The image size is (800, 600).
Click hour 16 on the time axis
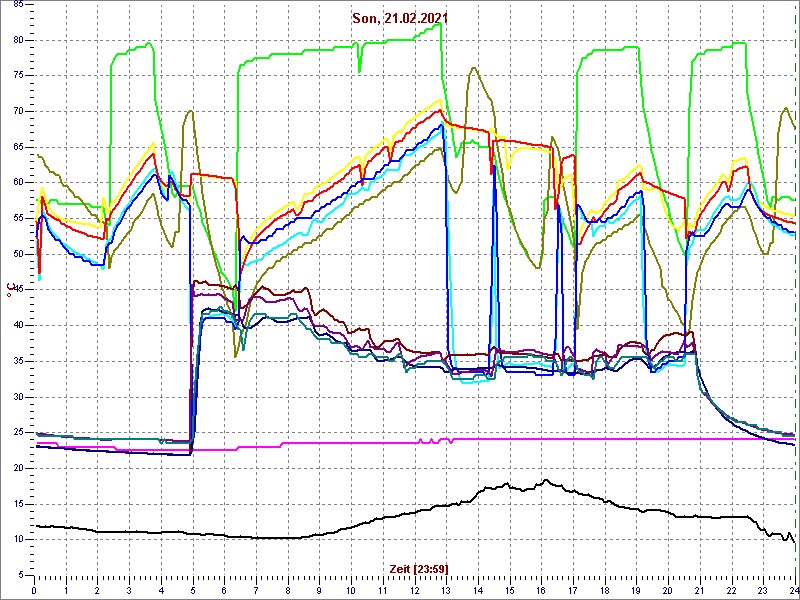(541, 589)
